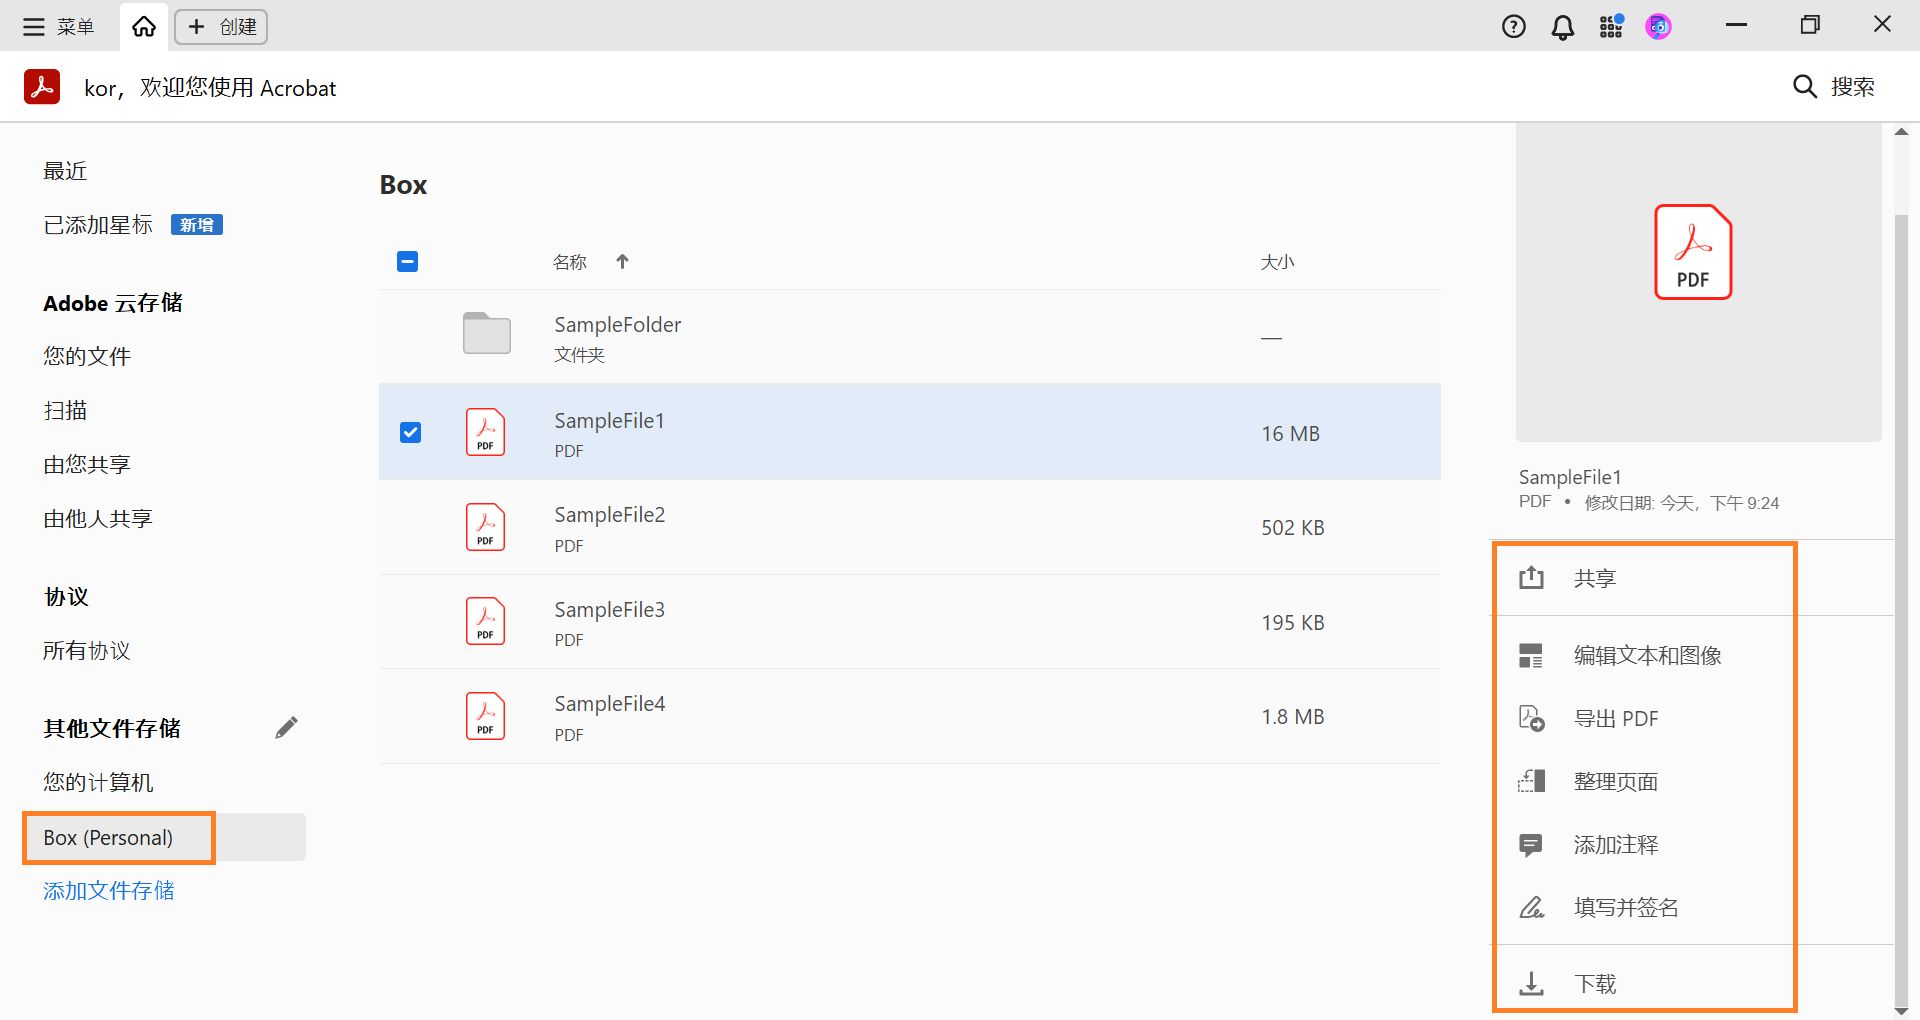Click the Home icon in top bar
Screen dimensions: 1920x1020
pyautogui.click(x=144, y=27)
